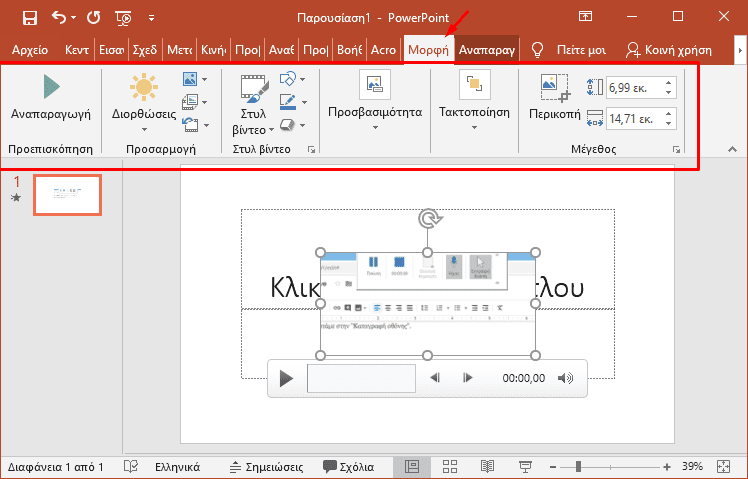Switch to the Μετα ribbon tab
Viewport: 748px width, 479px height.
(179, 50)
